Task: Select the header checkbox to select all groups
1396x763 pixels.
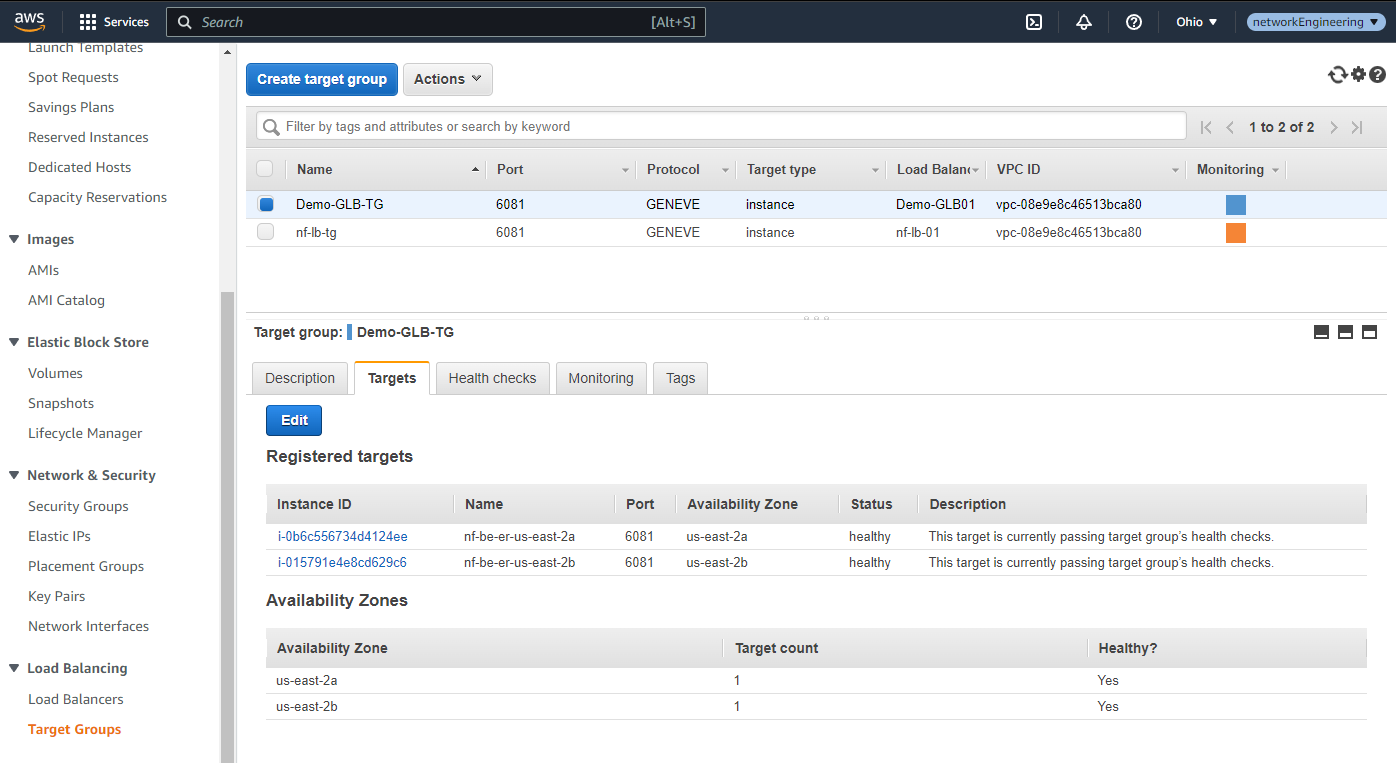Action: (x=265, y=169)
